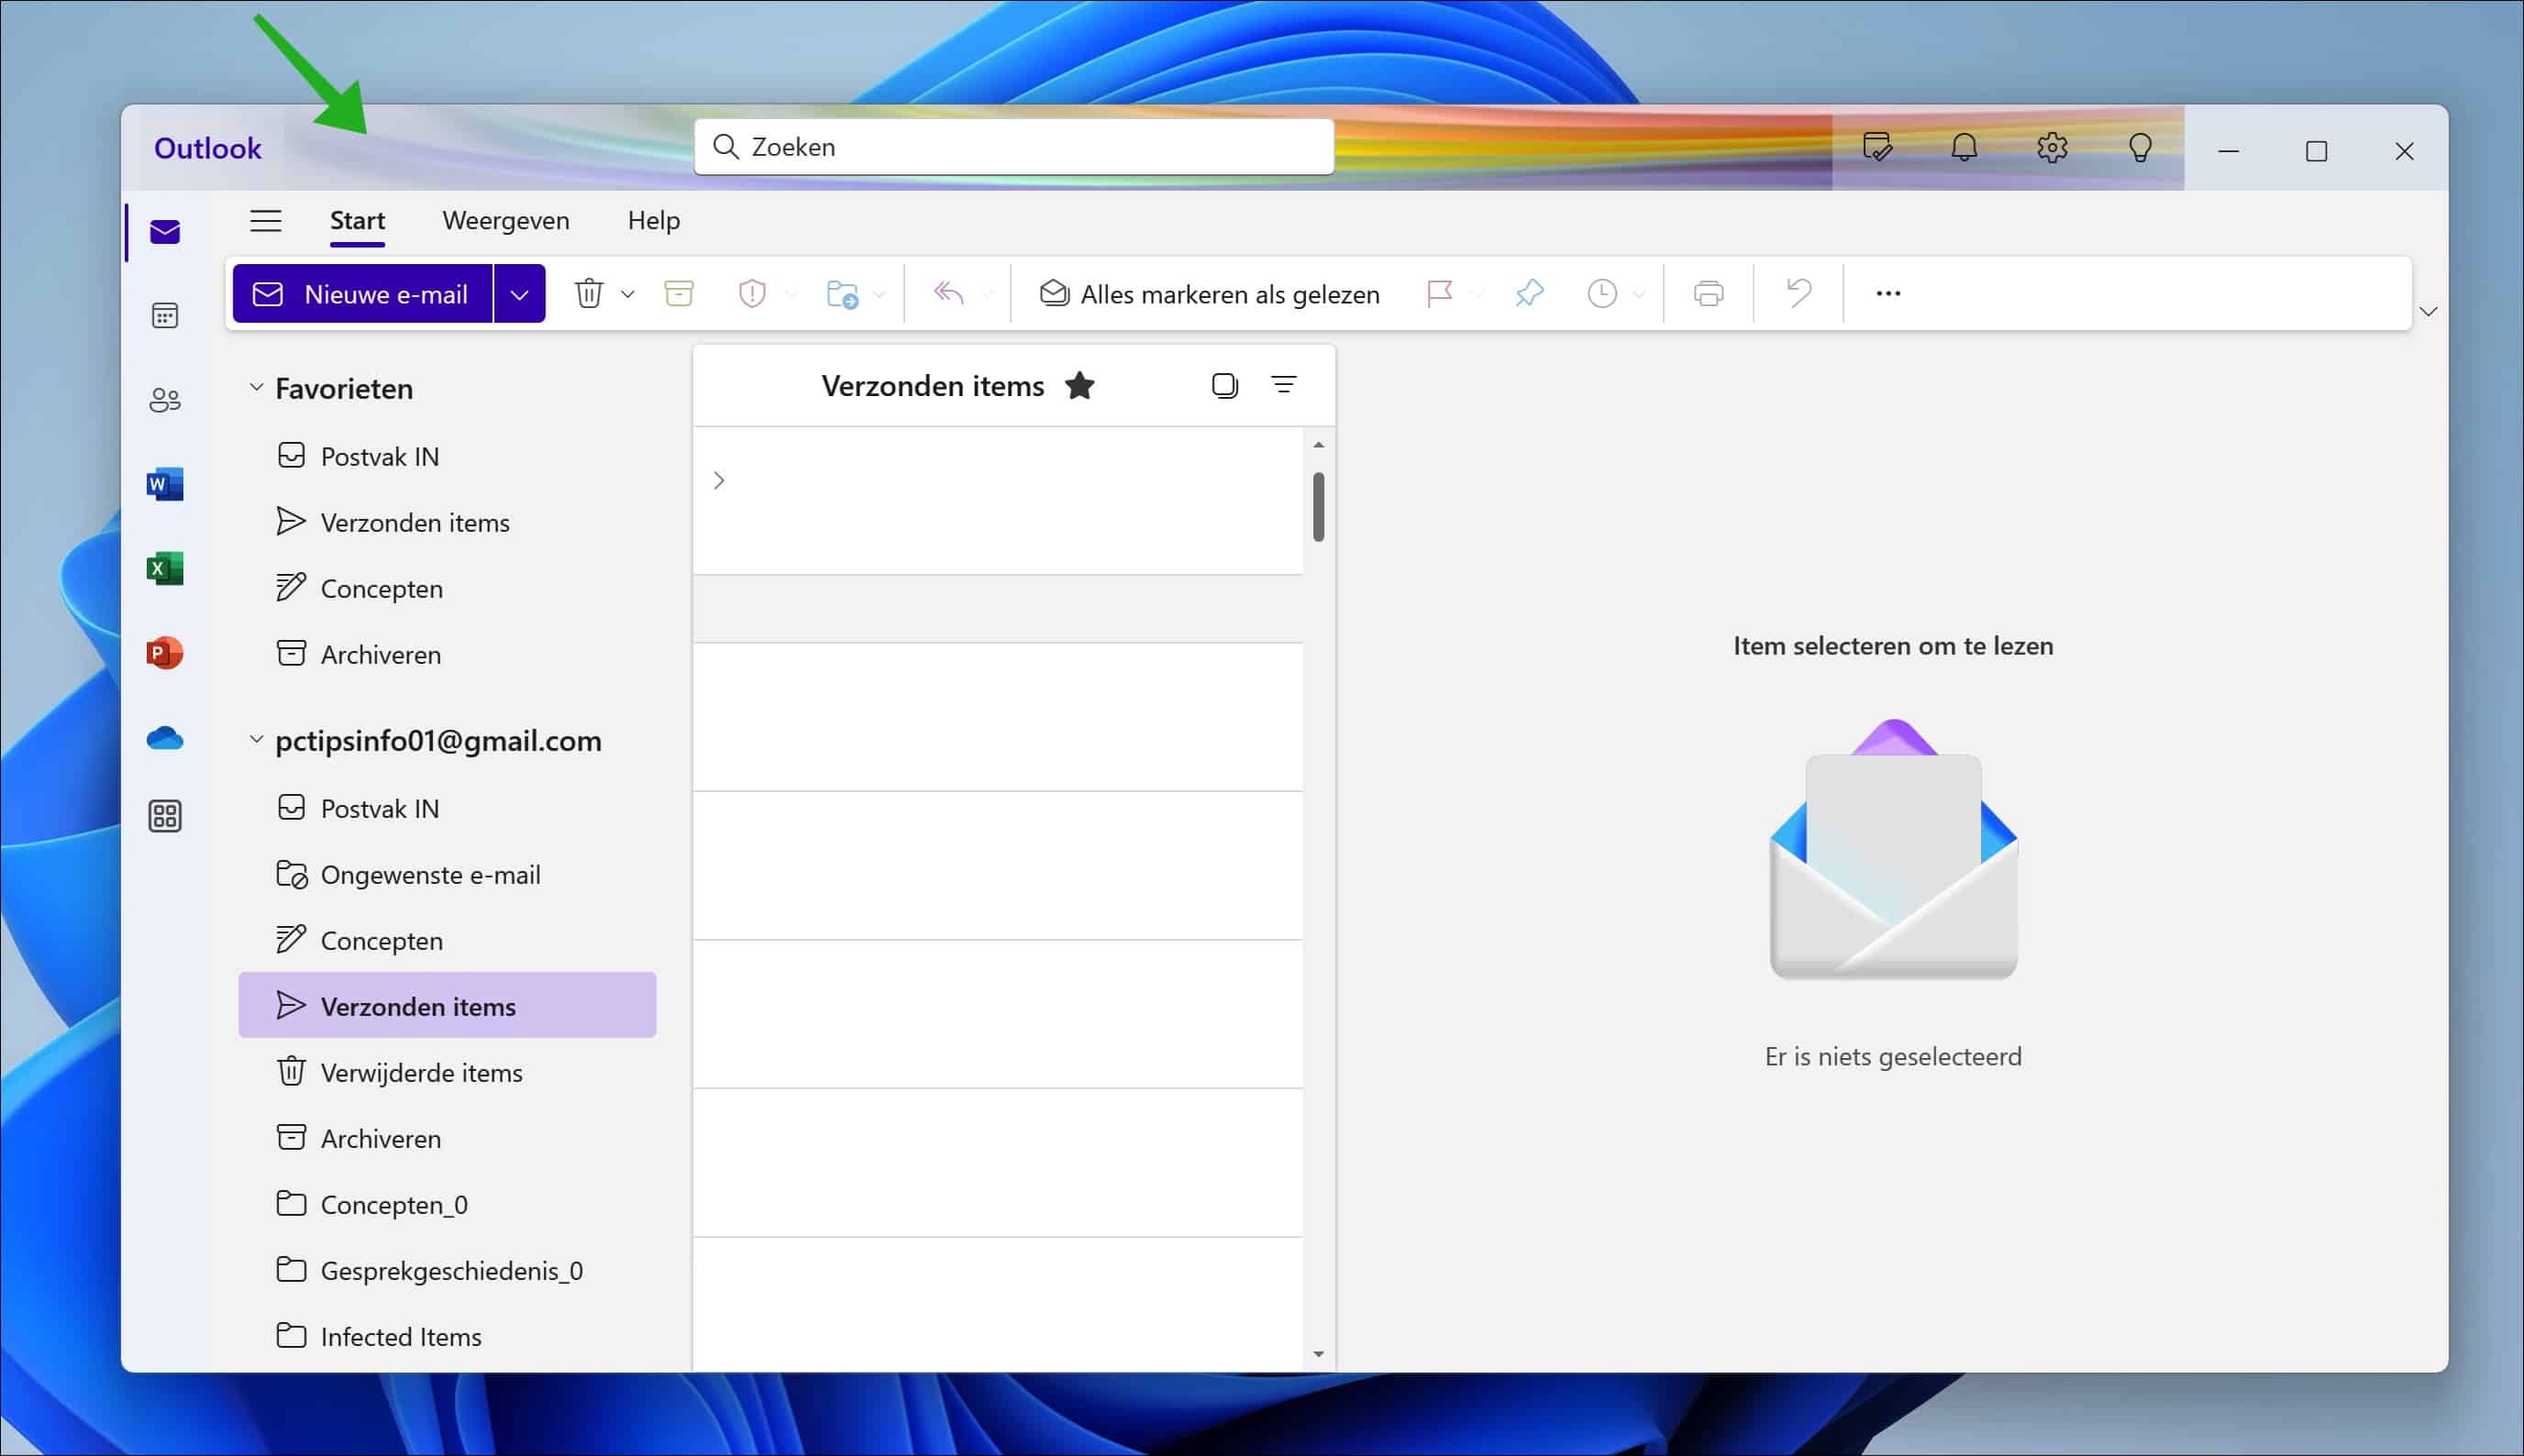Open the Mail view in sidebar
Image resolution: width=2524 pixels, height=1456 pixels.
165,232
